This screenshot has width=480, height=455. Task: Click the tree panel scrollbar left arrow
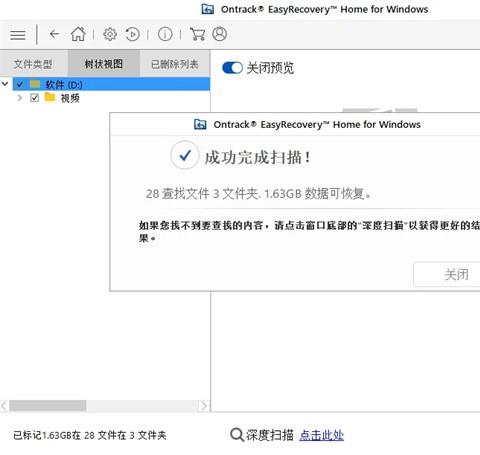point(4,406)
